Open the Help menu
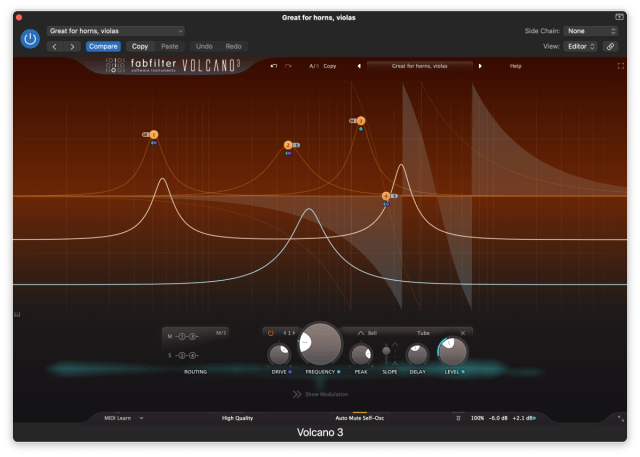This screenshot has height=457, width=640. (x=516, y=66)
